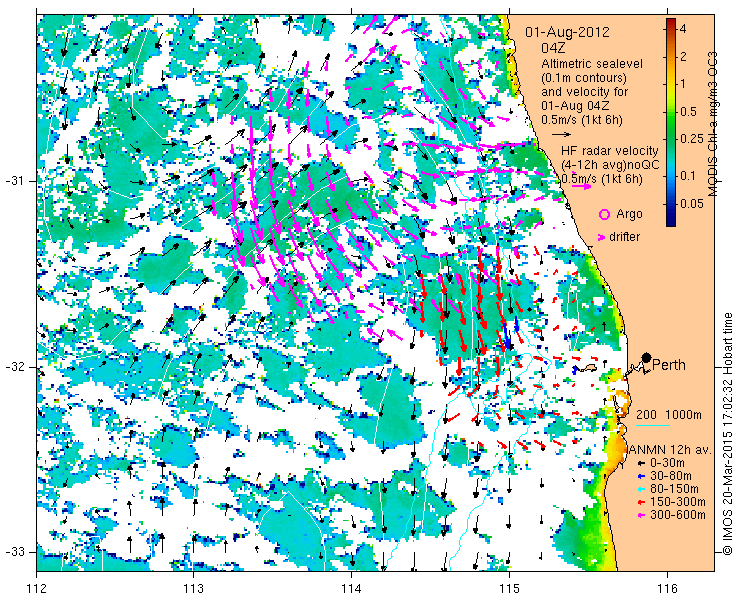740x600 pixels.
Task: Click the '(0.1m contours)' text
Action: (584, 77)
